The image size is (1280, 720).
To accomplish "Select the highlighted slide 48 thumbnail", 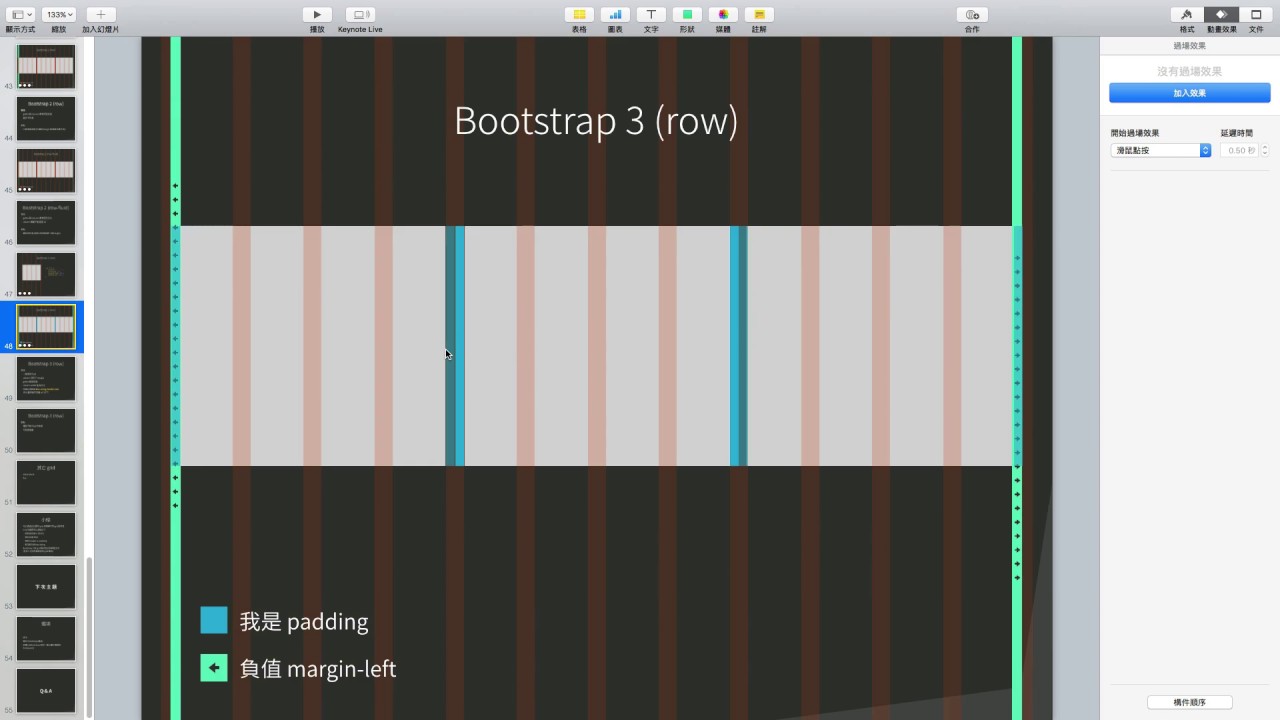I will point(46,327).
